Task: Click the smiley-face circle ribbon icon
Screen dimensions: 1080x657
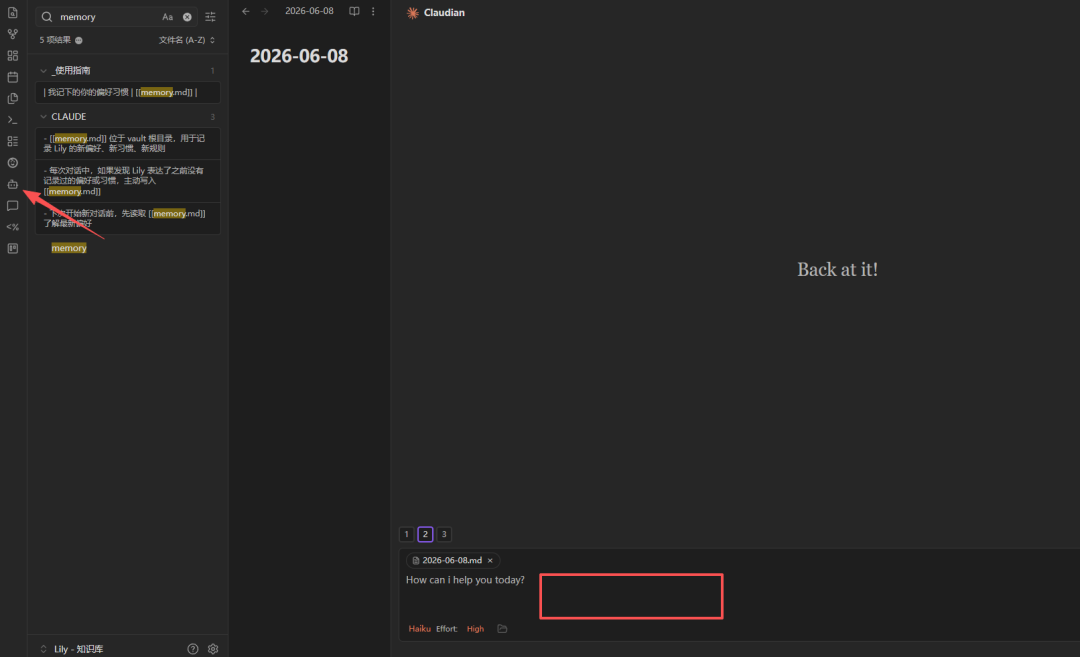Action: pyautogui.click(x=12, y=163)
